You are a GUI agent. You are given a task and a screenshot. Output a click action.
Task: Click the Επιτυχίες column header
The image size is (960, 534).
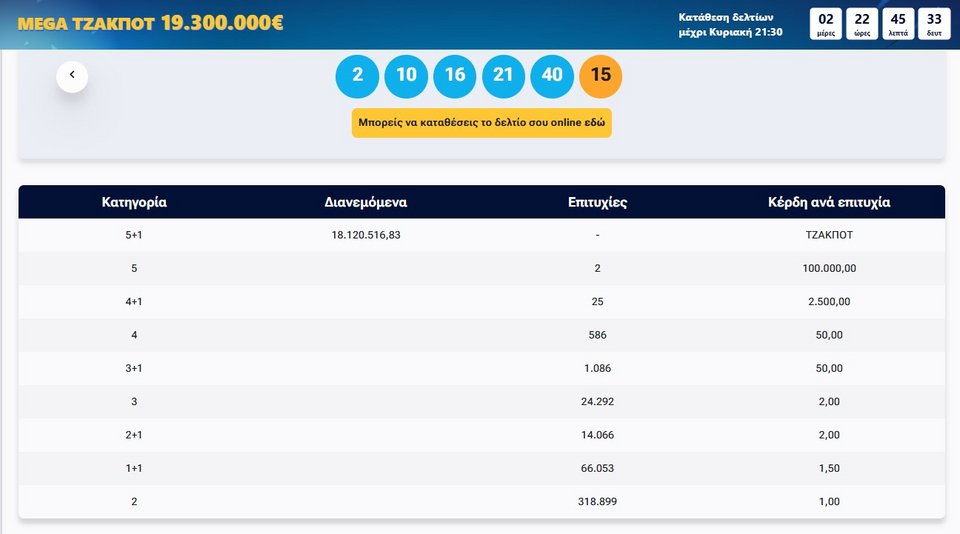598,202
